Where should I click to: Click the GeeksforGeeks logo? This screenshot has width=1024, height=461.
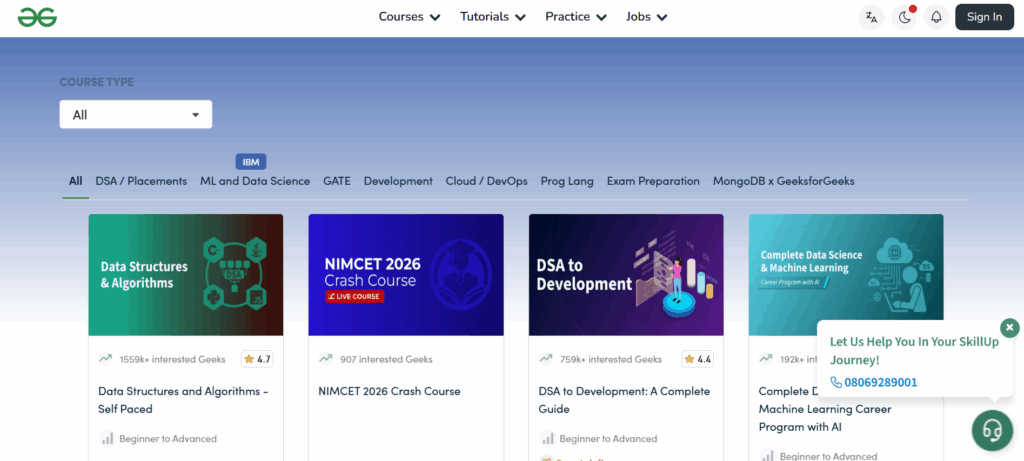(x=37, y=17)
